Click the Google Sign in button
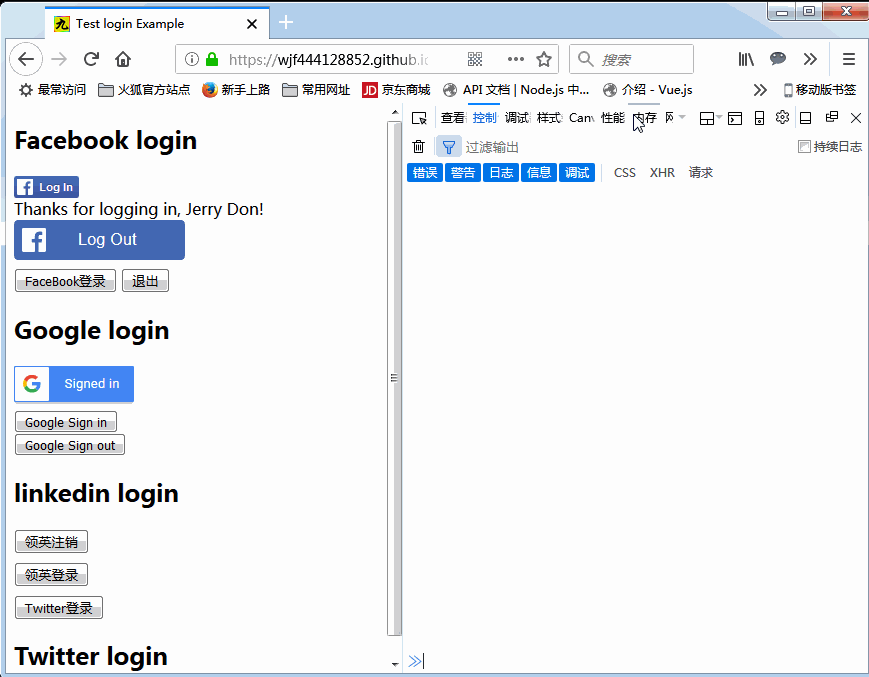This screenshot has height=677, width=869. click(65, 421)
